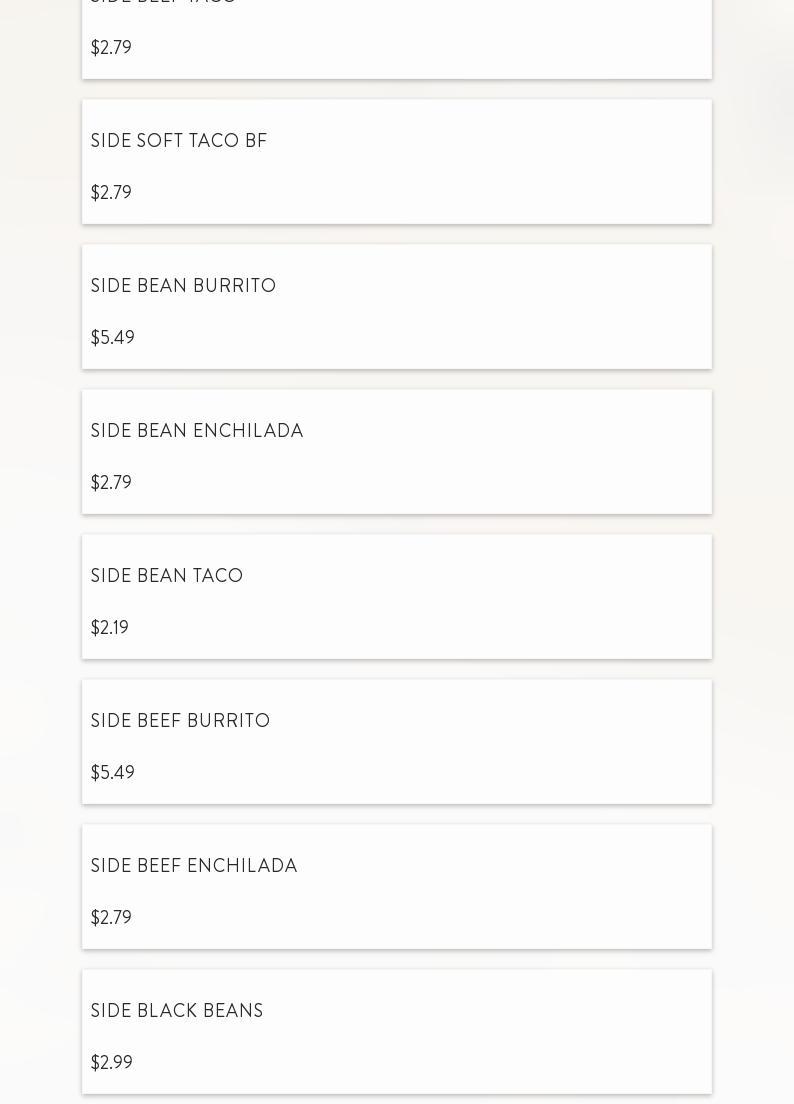Screen dimensions: 794x1104
Task: Click the Side Beef Burrito $5.49 price
Action: click(112, 773)
